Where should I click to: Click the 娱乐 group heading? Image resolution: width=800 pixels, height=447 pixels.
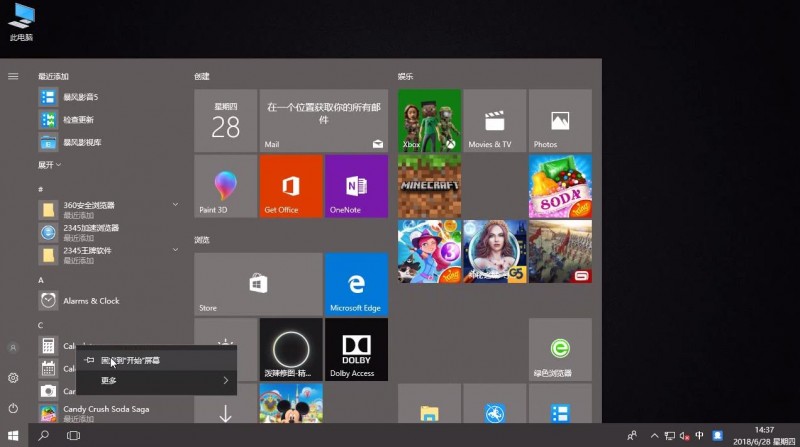[406, 76]
